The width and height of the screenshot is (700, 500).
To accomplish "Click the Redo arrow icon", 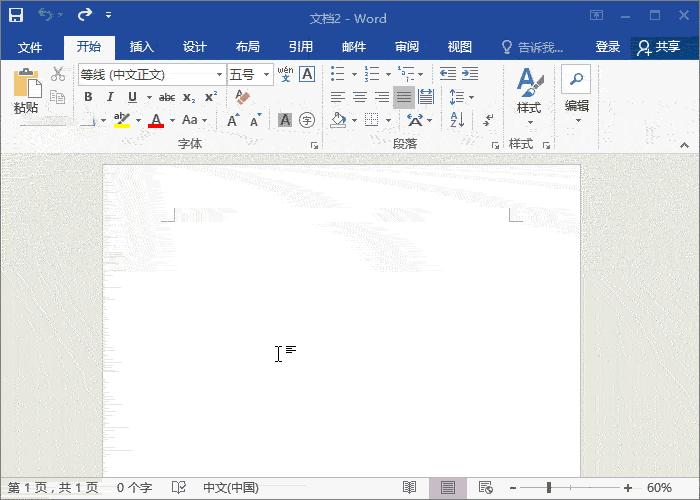I will pyautogui.click(x=84, y=15).
